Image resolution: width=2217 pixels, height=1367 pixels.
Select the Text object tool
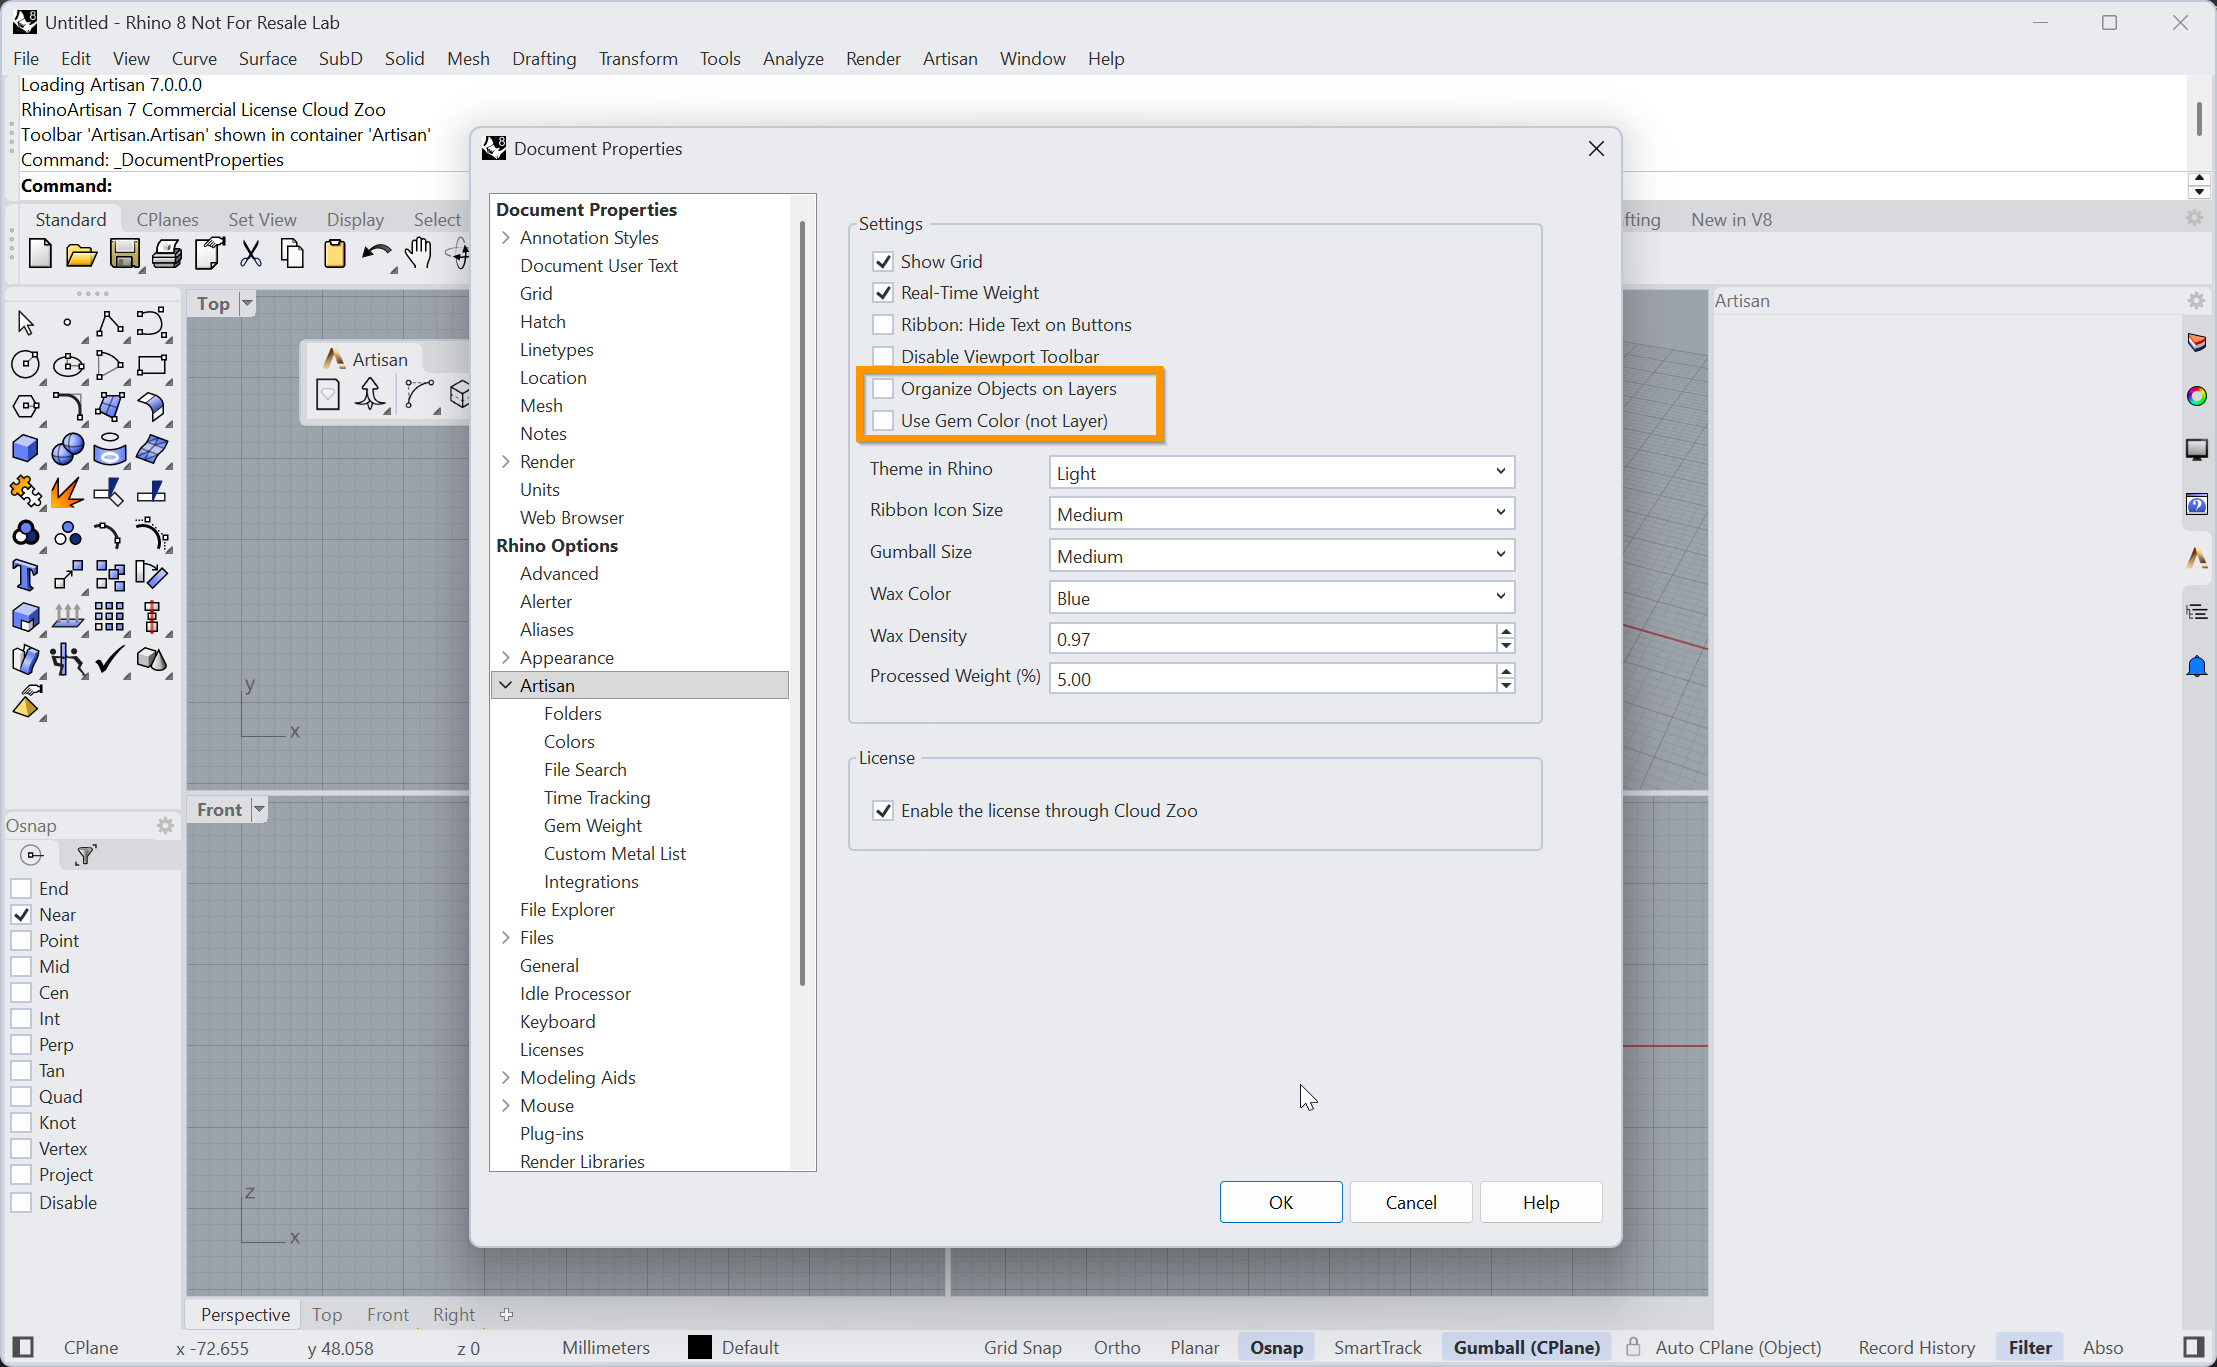(x=26, y=575)
